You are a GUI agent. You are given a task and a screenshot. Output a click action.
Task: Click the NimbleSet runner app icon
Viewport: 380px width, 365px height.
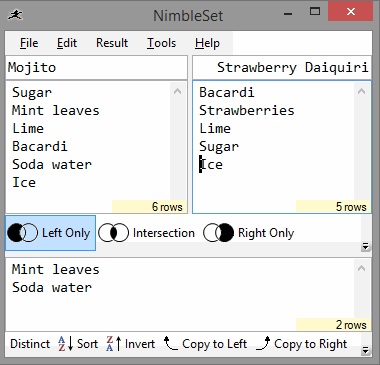coord(15,15)
